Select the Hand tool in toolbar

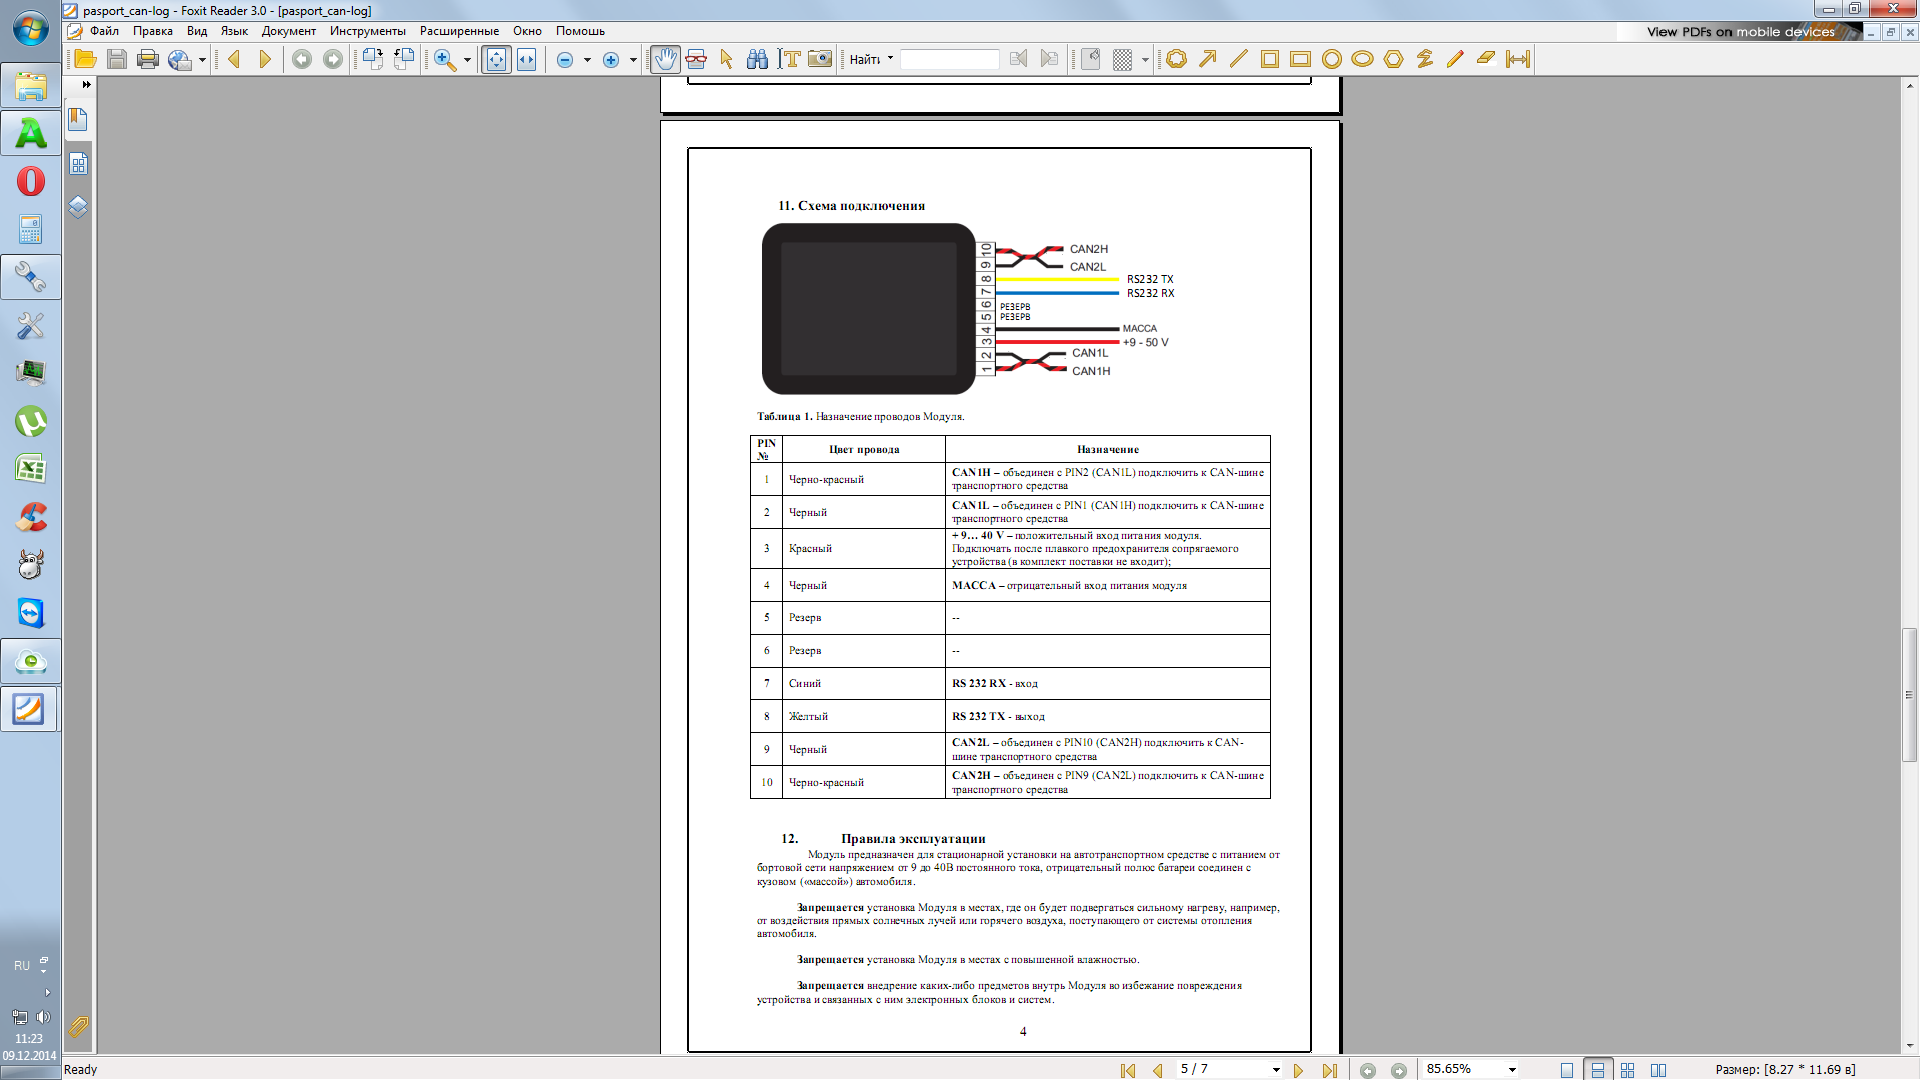(665, 59)
